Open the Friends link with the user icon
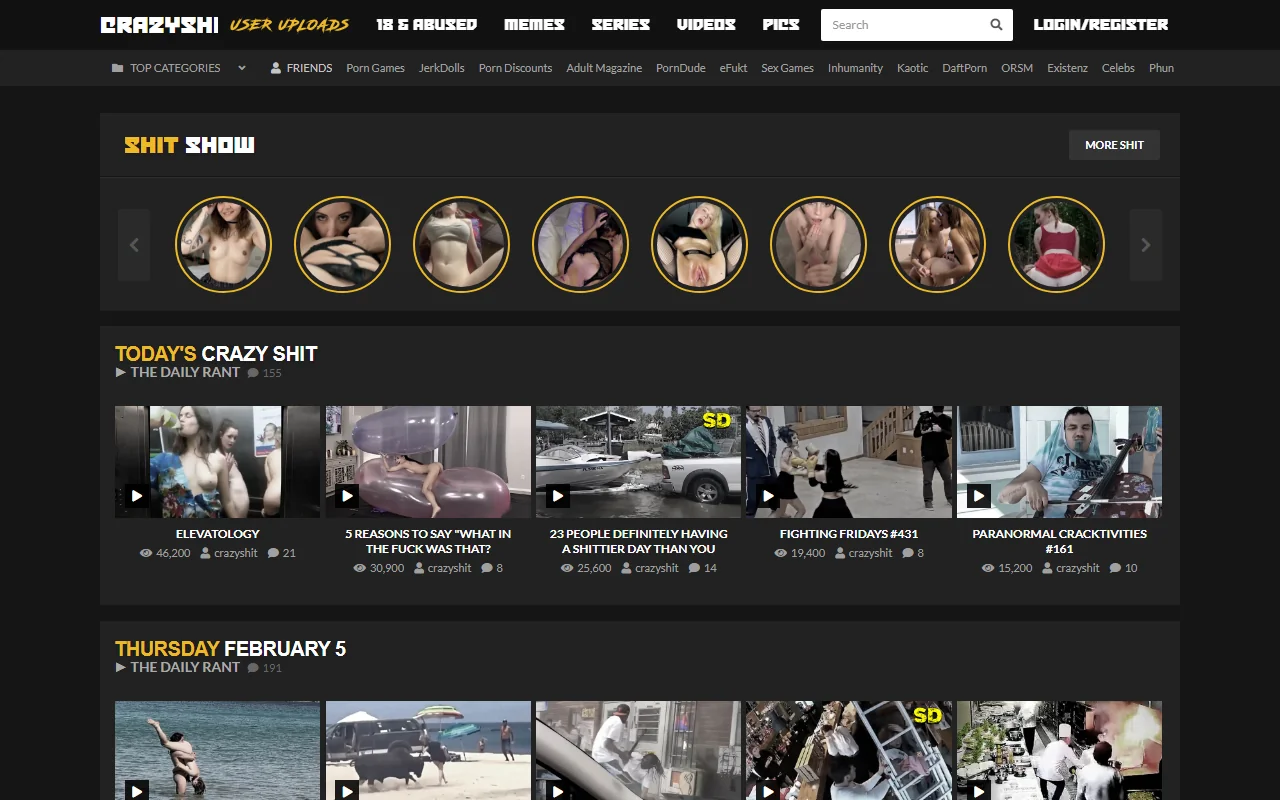The image size is (1280, 800). click(301, 68)
